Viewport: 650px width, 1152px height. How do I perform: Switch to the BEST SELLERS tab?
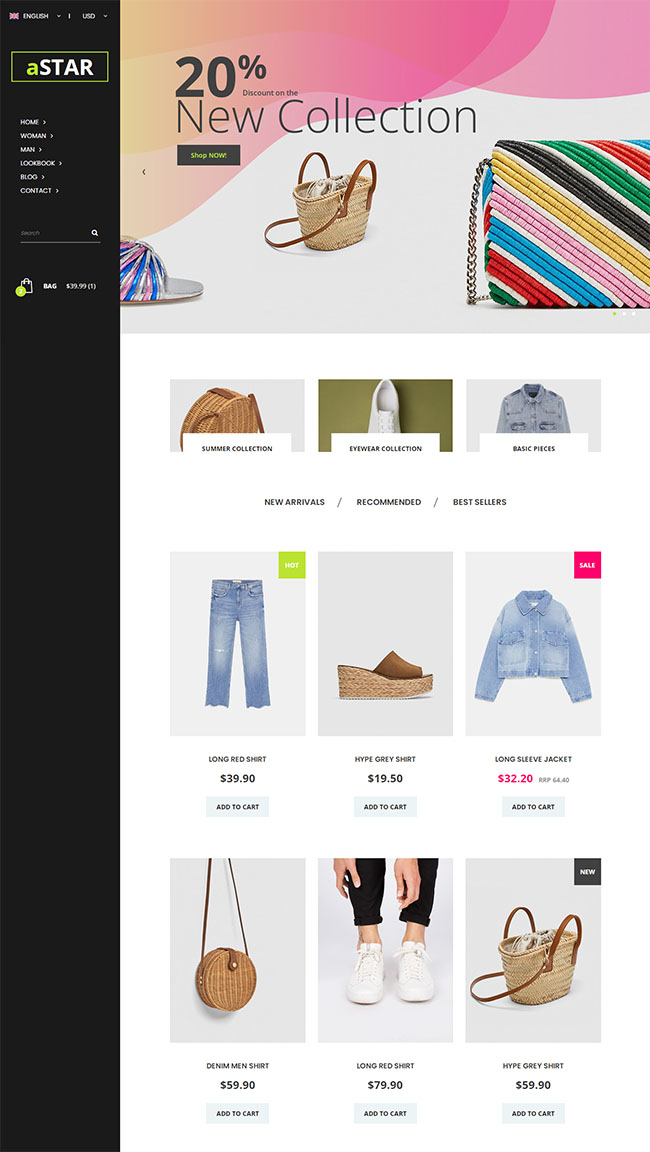[480, 503]
